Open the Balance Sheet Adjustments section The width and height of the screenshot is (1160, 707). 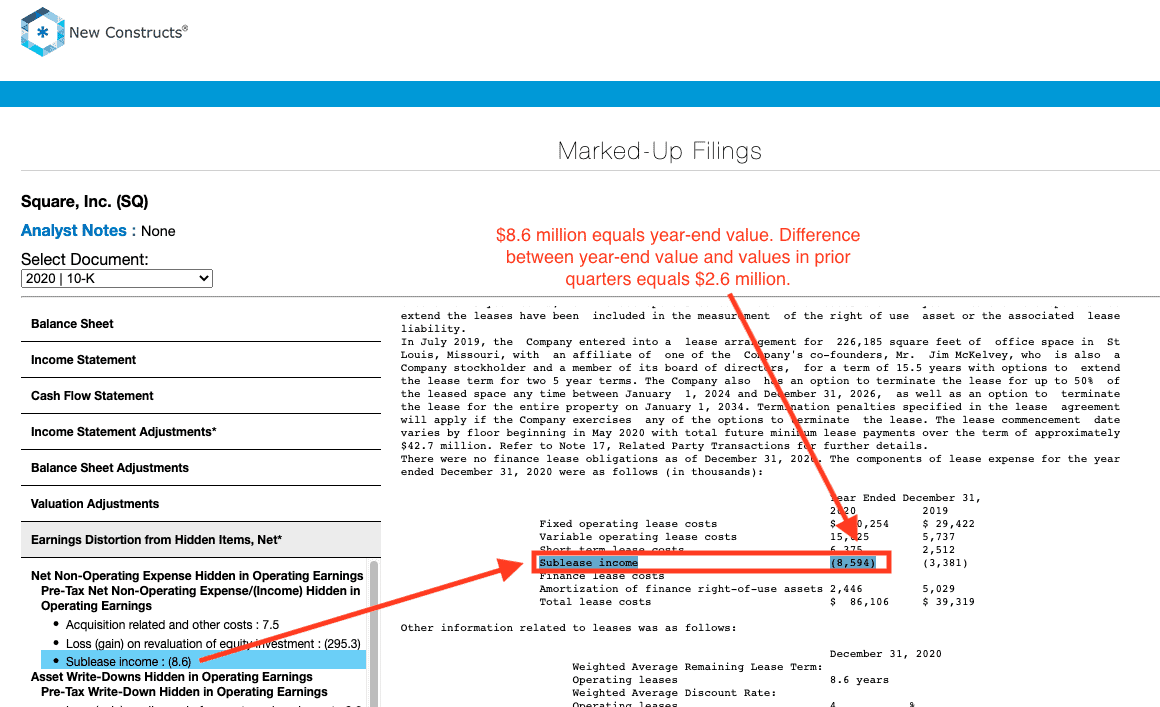200,468
